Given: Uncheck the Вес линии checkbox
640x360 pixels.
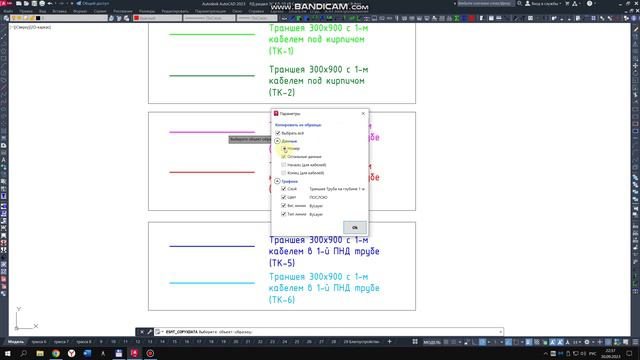Looking at the screenshot, I should [284, 206].
